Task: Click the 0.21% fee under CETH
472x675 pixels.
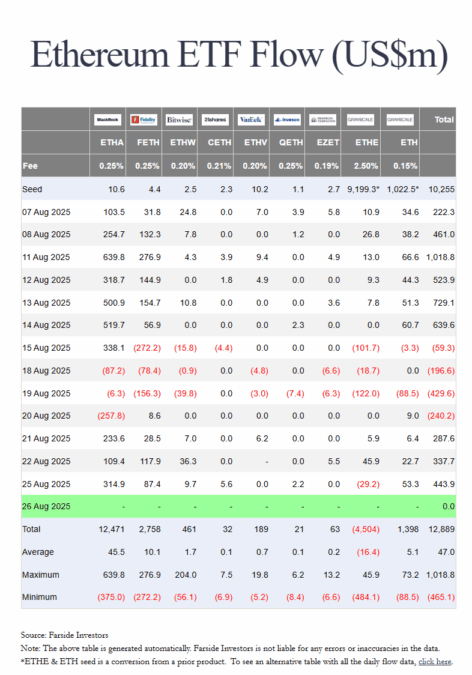Action: [x=219, y=166]
